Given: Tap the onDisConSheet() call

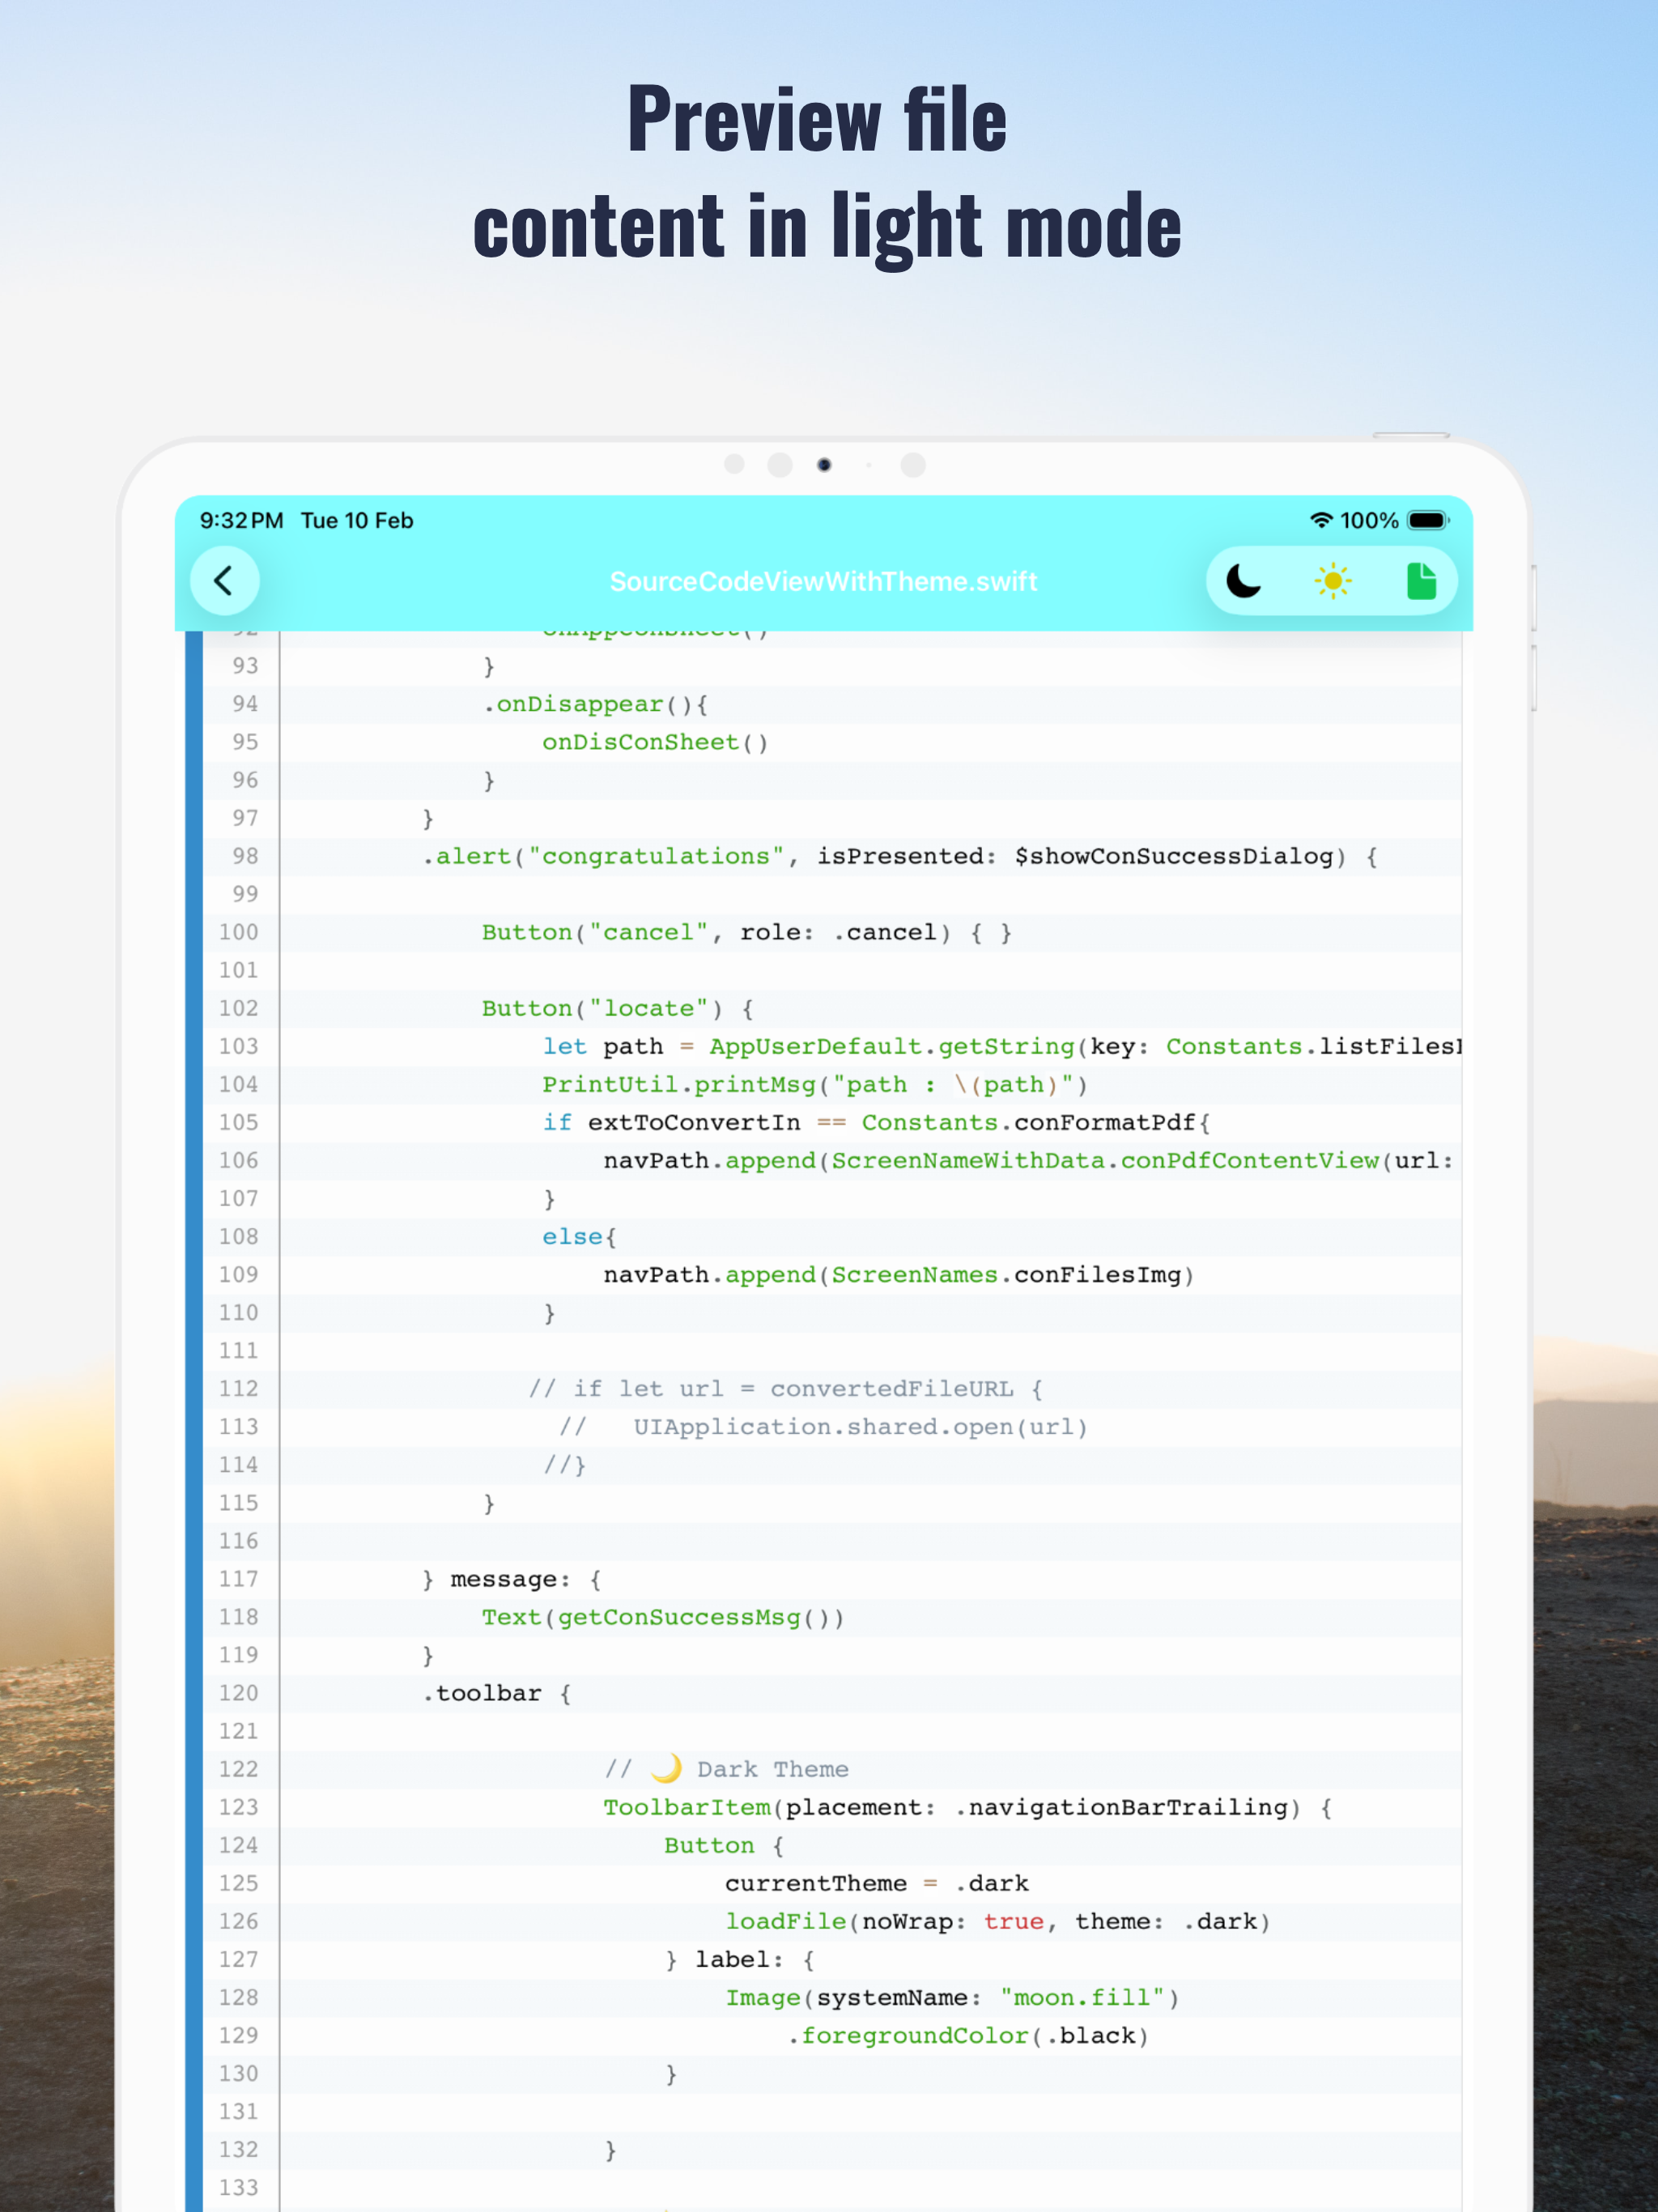Looking at the screenshot, I should tap(655, 742).
